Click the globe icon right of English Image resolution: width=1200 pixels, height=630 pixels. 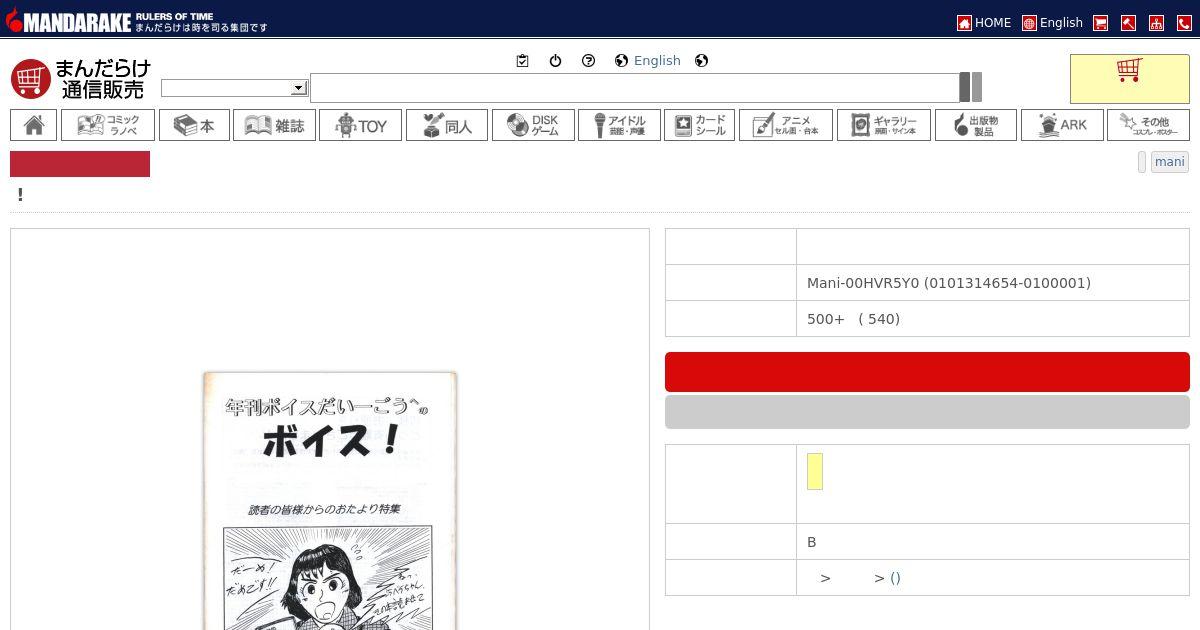tap(701, 61)
